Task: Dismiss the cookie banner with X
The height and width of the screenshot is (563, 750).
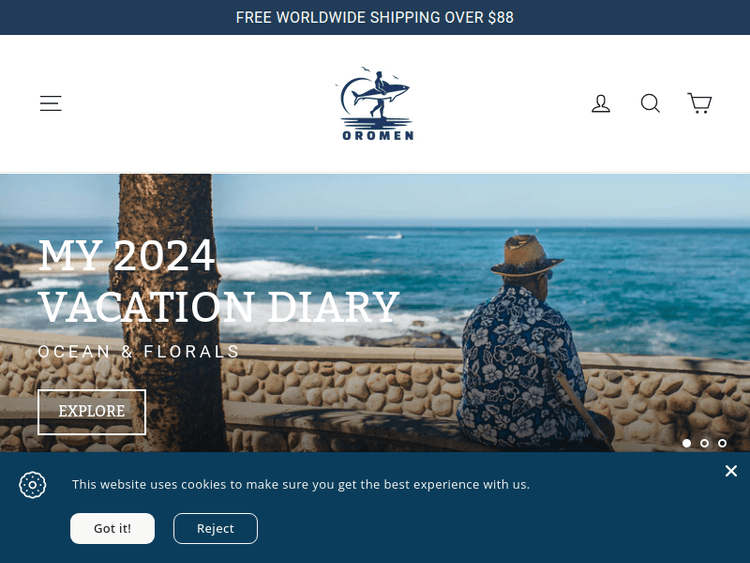Action: 731,471
